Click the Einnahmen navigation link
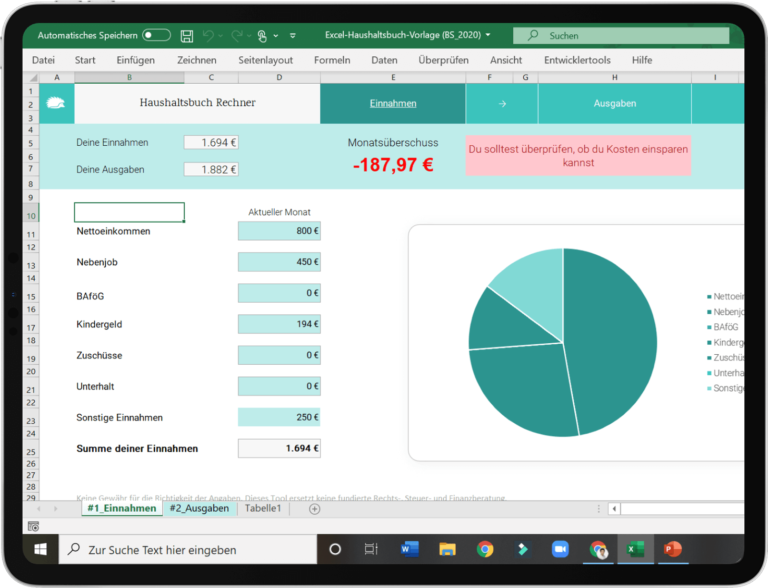 [393, 103]
